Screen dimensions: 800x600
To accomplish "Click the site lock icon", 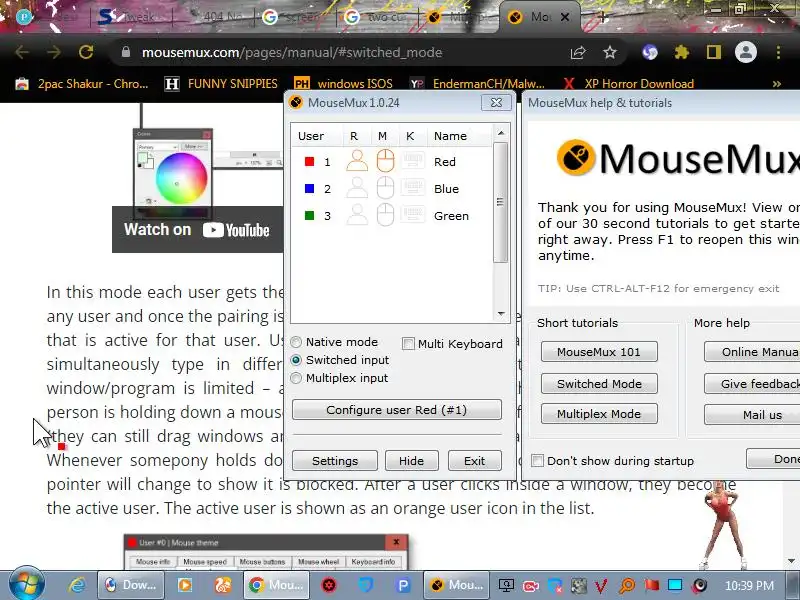I will pyautogui.click(x=126, y=52).
